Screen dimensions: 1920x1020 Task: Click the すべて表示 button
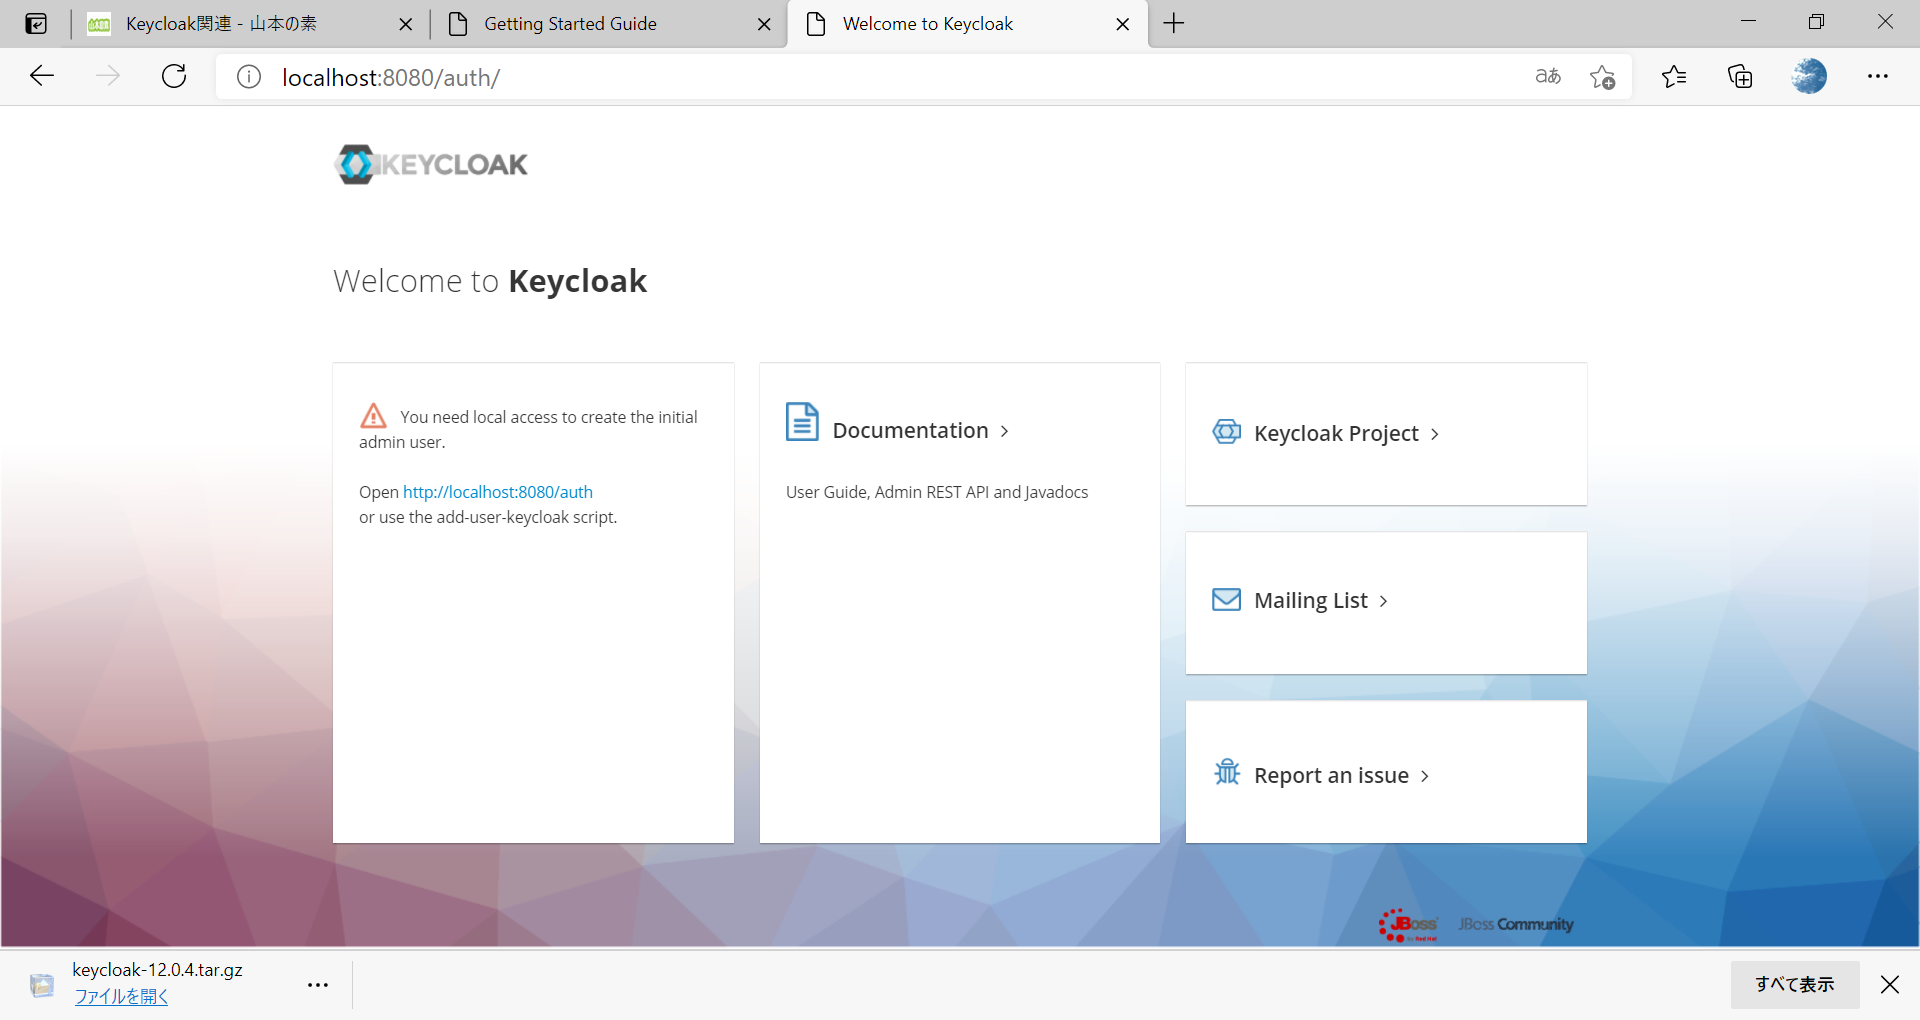[x=1795, y=985]
